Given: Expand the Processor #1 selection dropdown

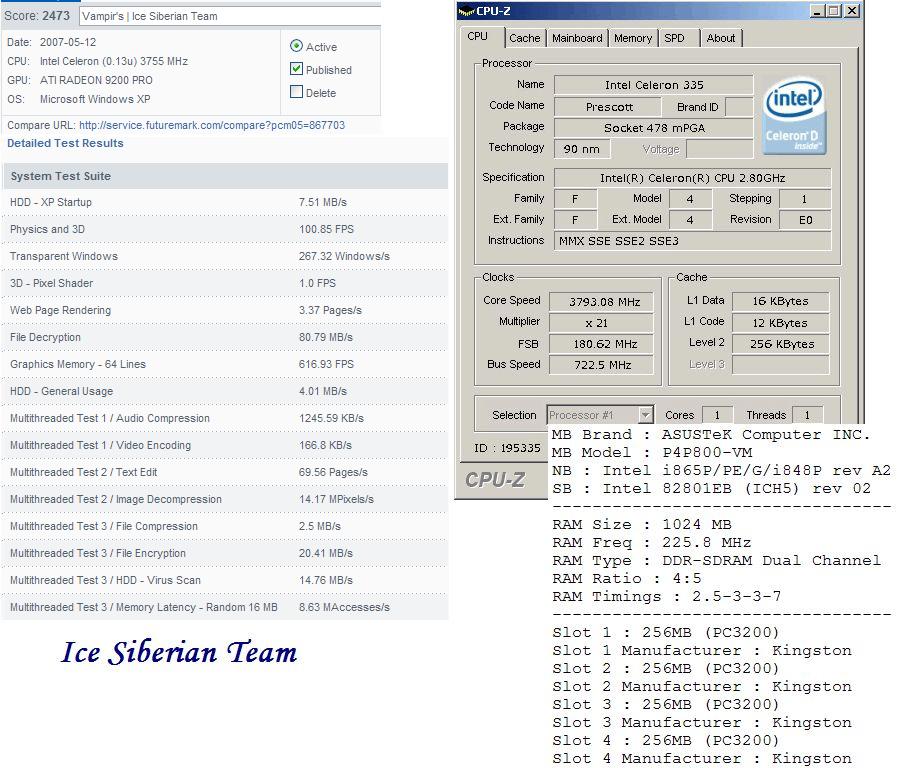Looking at the screenshot, I should coord(645,415).
